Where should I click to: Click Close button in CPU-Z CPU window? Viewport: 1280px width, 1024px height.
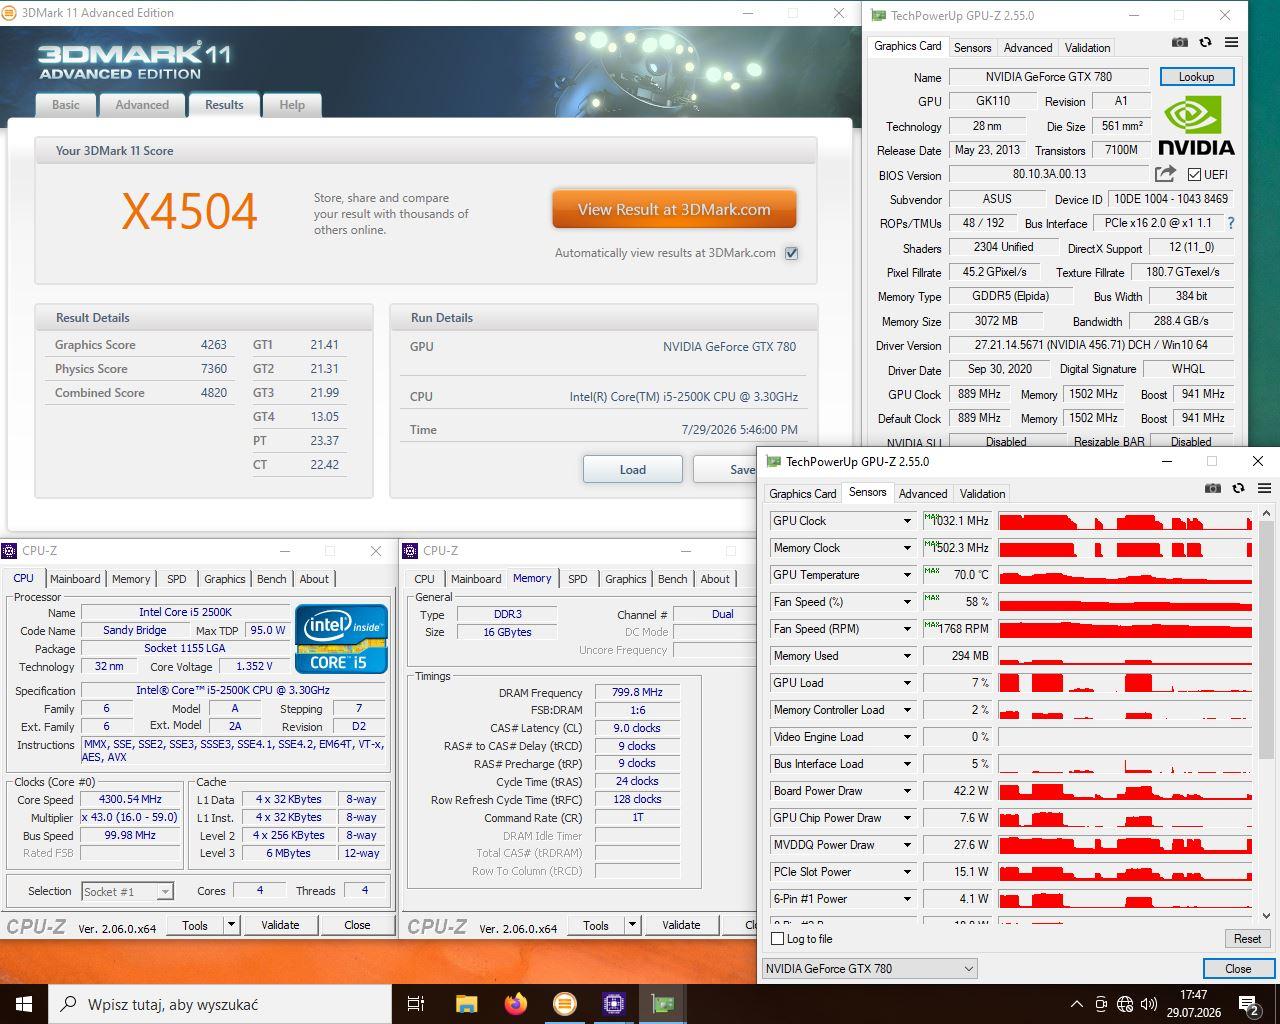coord(357,925)
